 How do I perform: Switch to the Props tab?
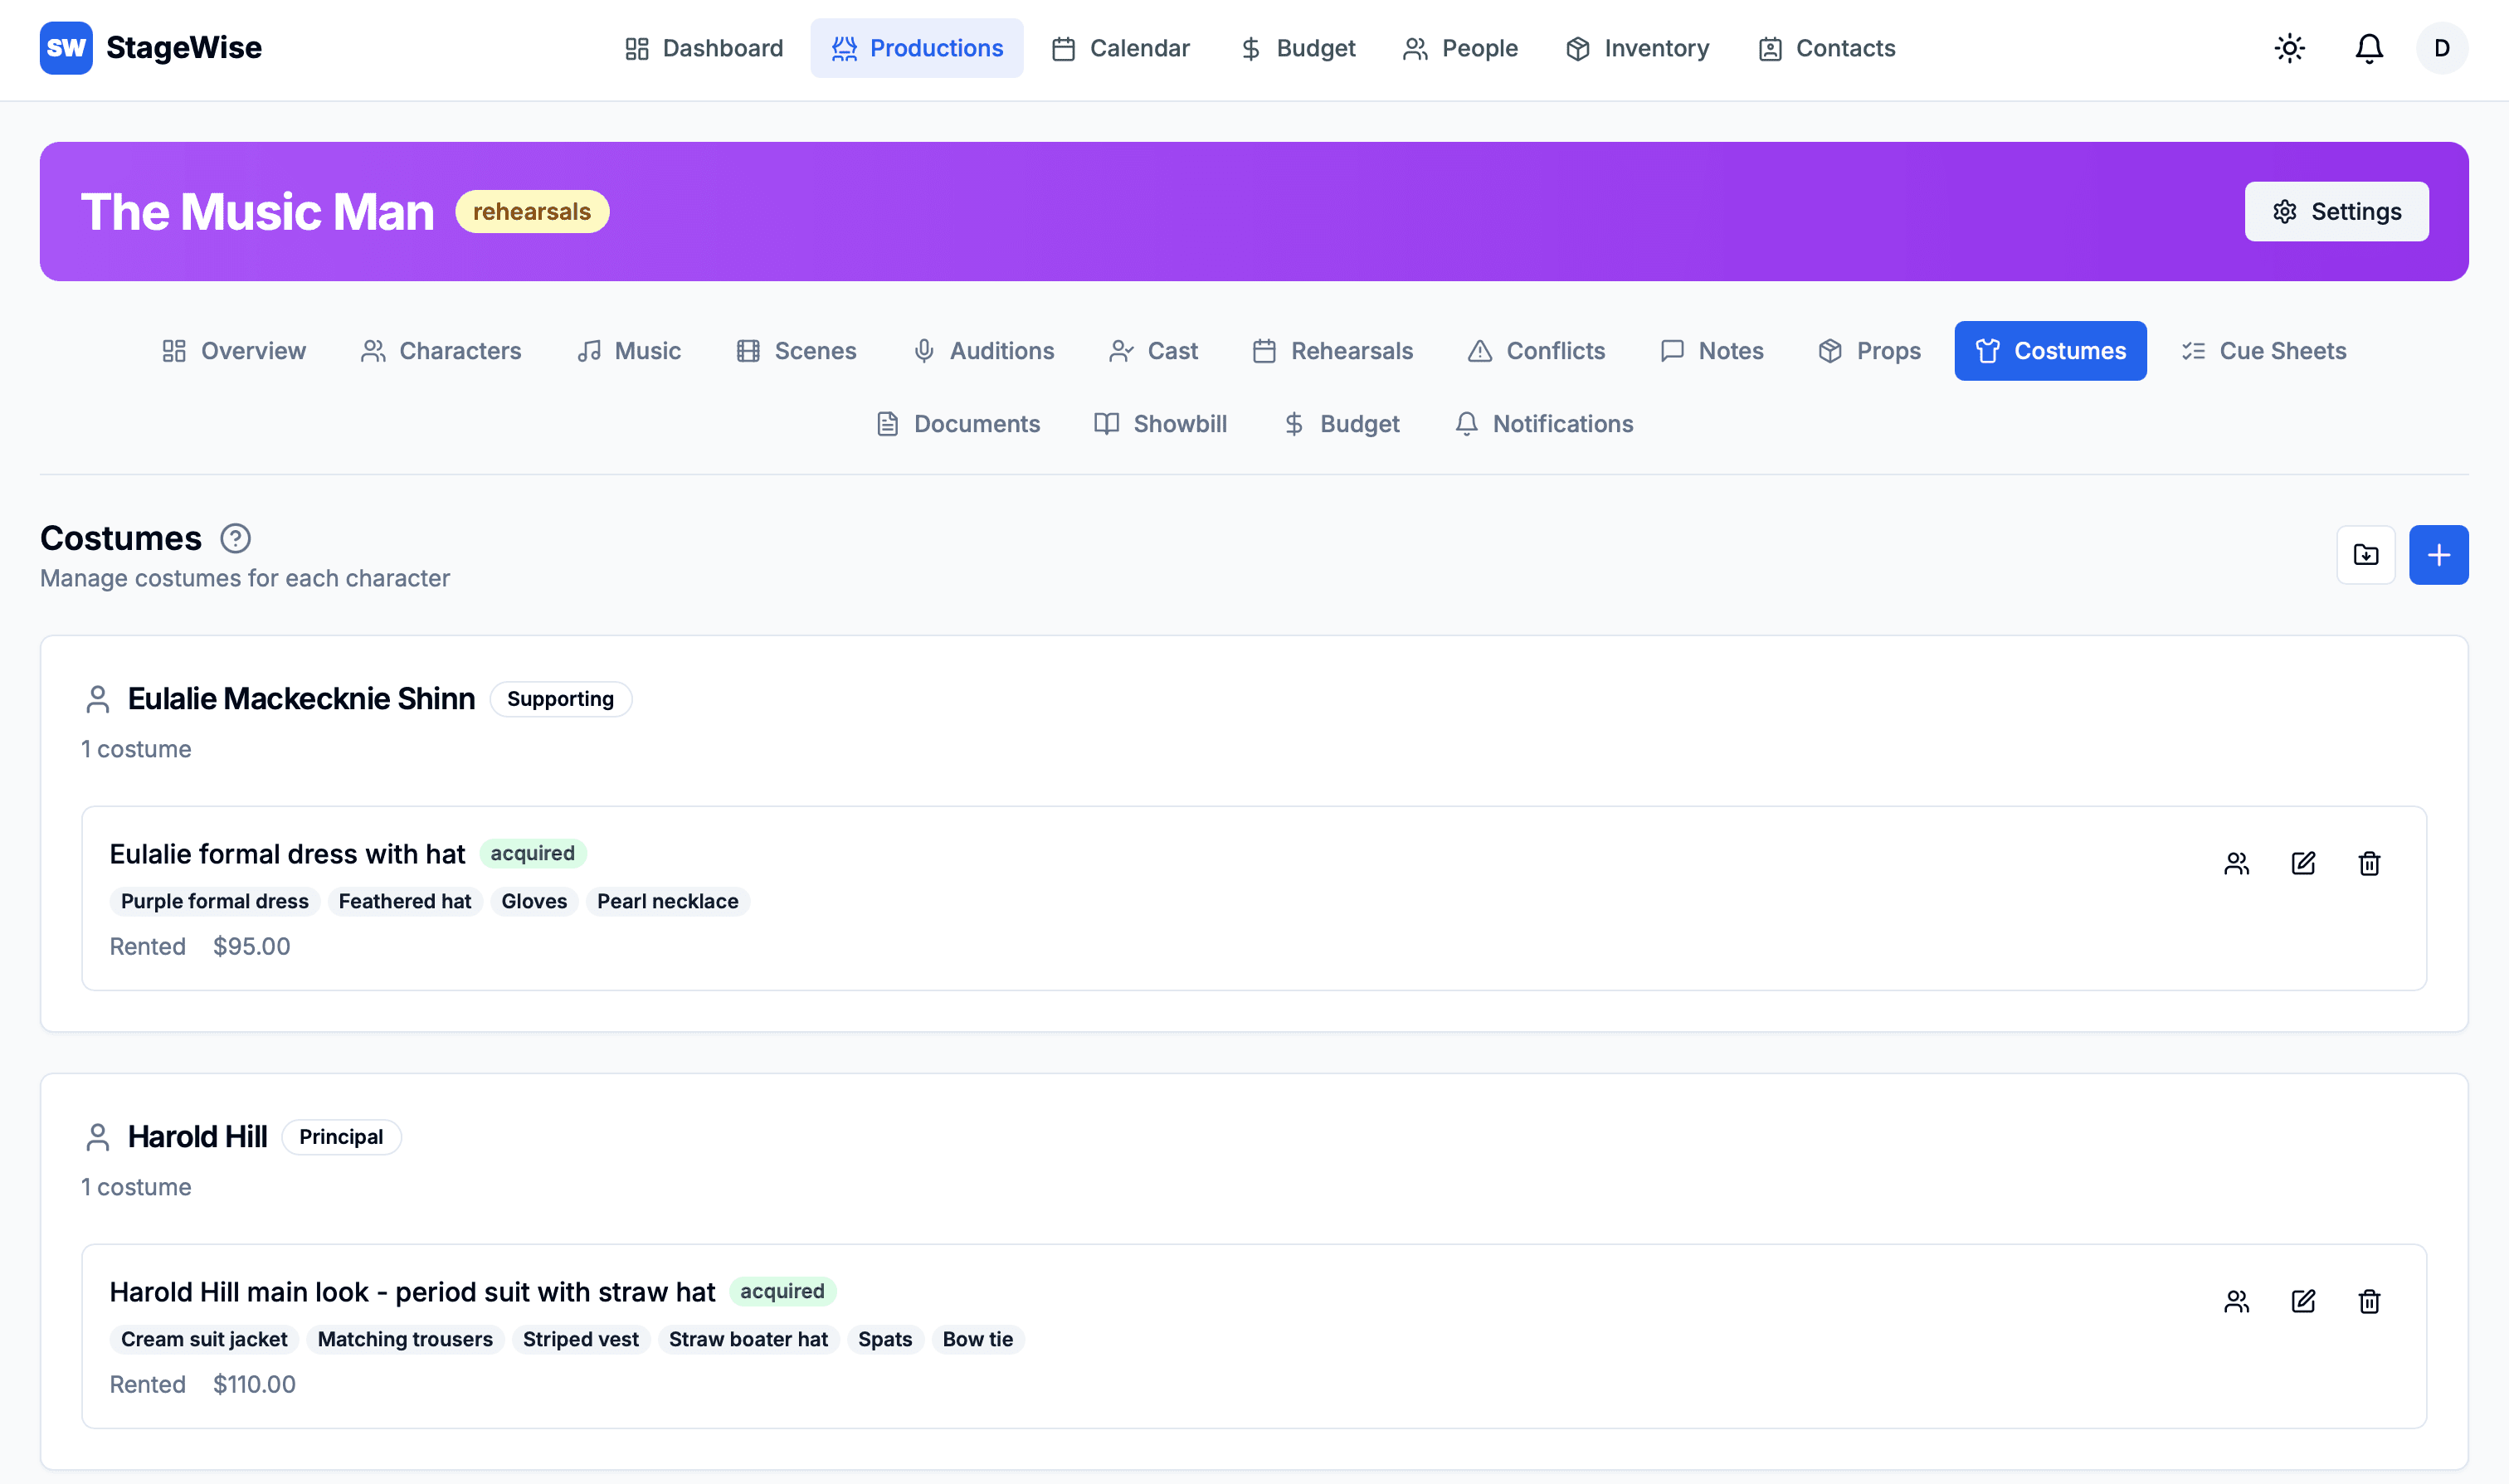click(1869, 351)
